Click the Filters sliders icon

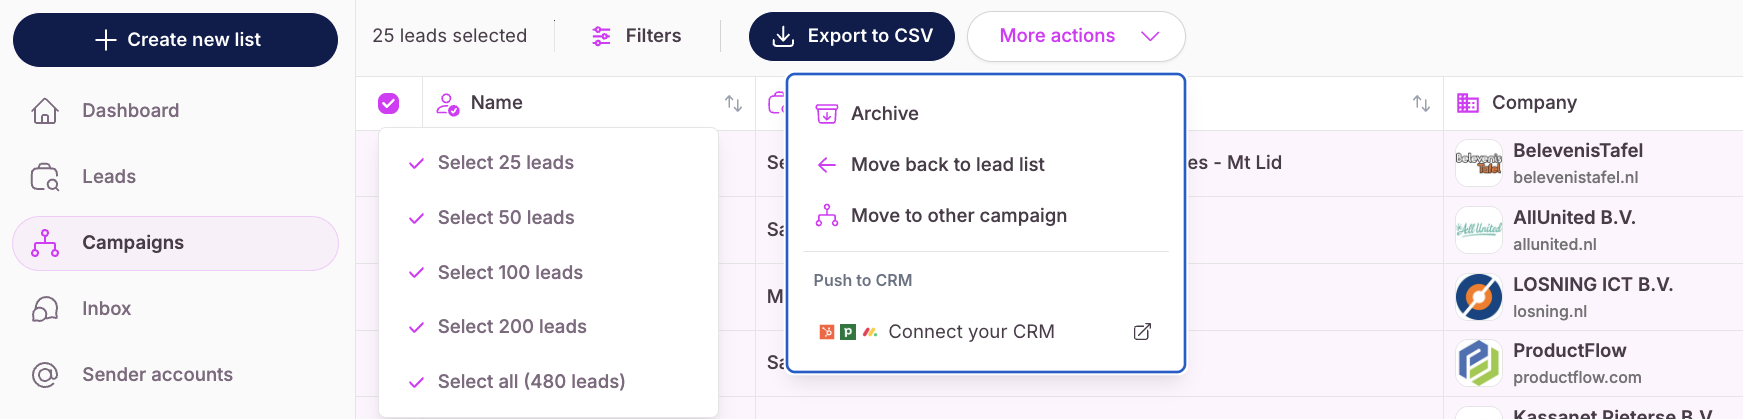click(x=601, y=36)
